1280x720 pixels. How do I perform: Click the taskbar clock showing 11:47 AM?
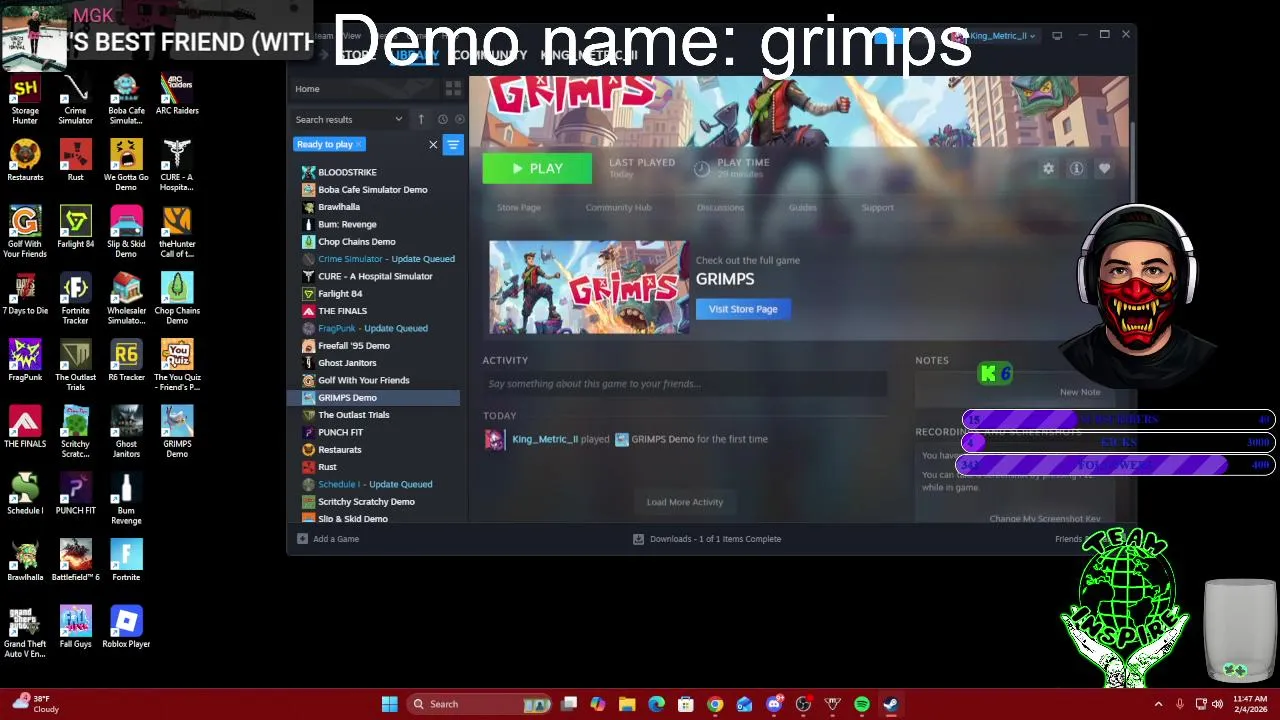point(1250,704)
